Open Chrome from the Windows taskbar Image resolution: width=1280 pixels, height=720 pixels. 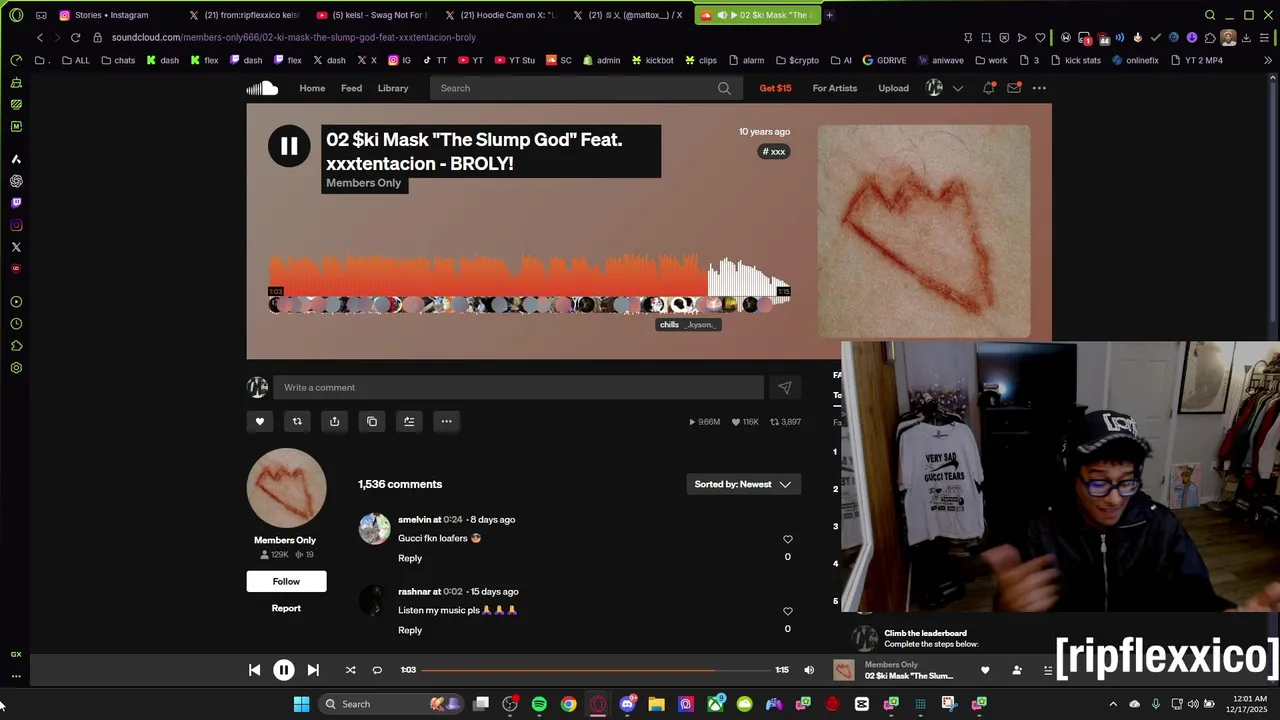coord(568,704)
